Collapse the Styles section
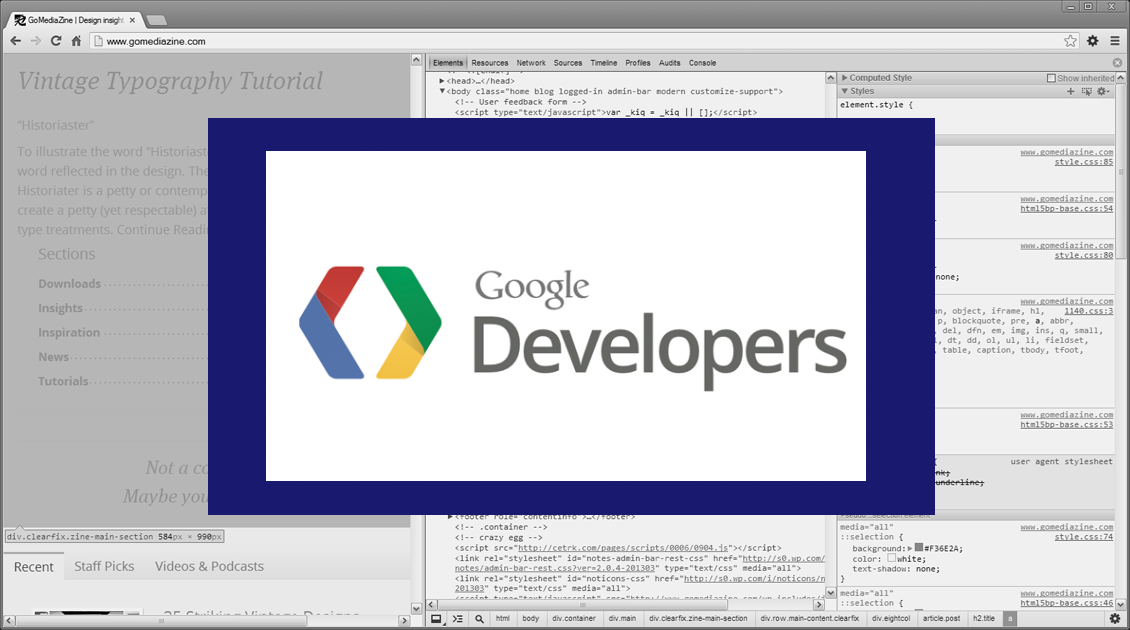Image resolution: width=1130 pixels, height=630 pixels. click(844, 91)
